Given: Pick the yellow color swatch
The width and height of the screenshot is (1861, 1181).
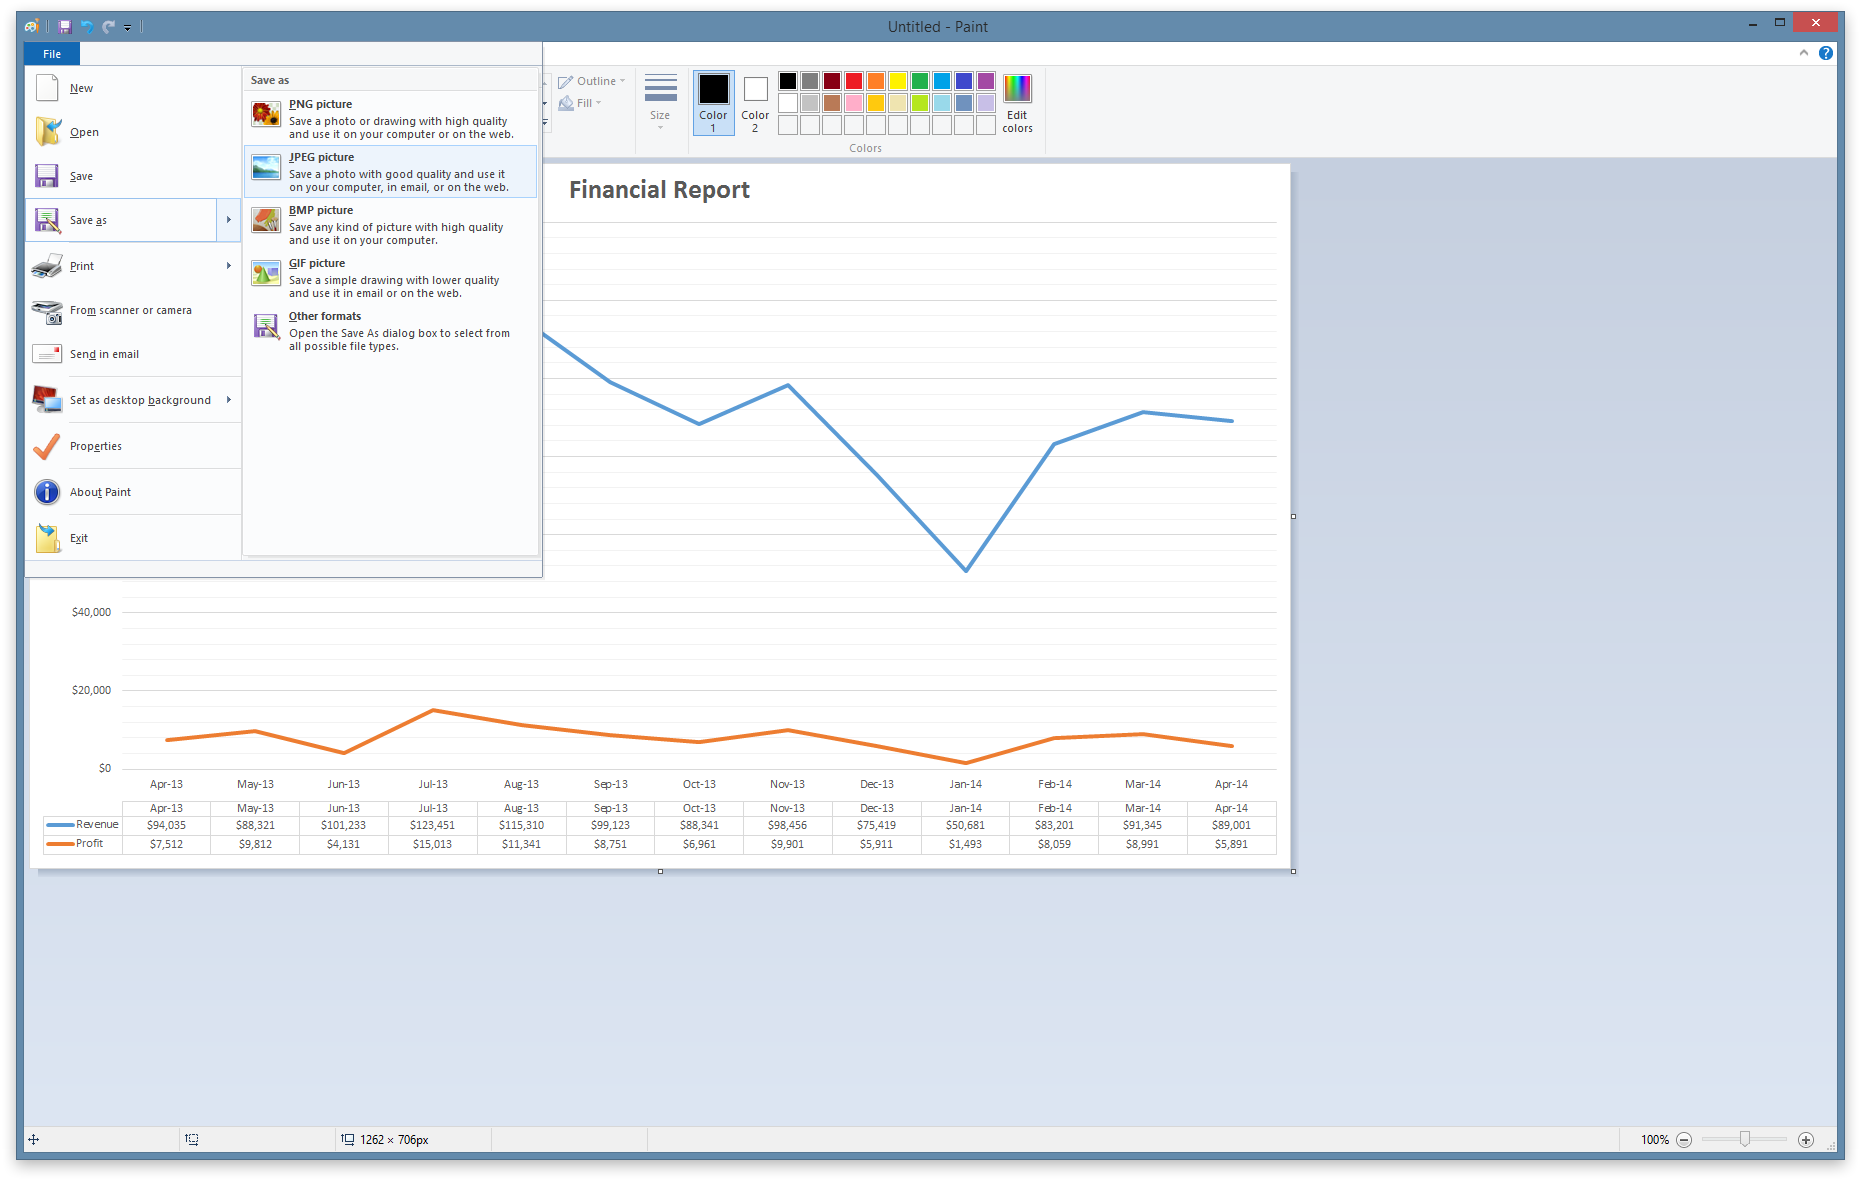Looking at the screenshot, I should [898, 81].
